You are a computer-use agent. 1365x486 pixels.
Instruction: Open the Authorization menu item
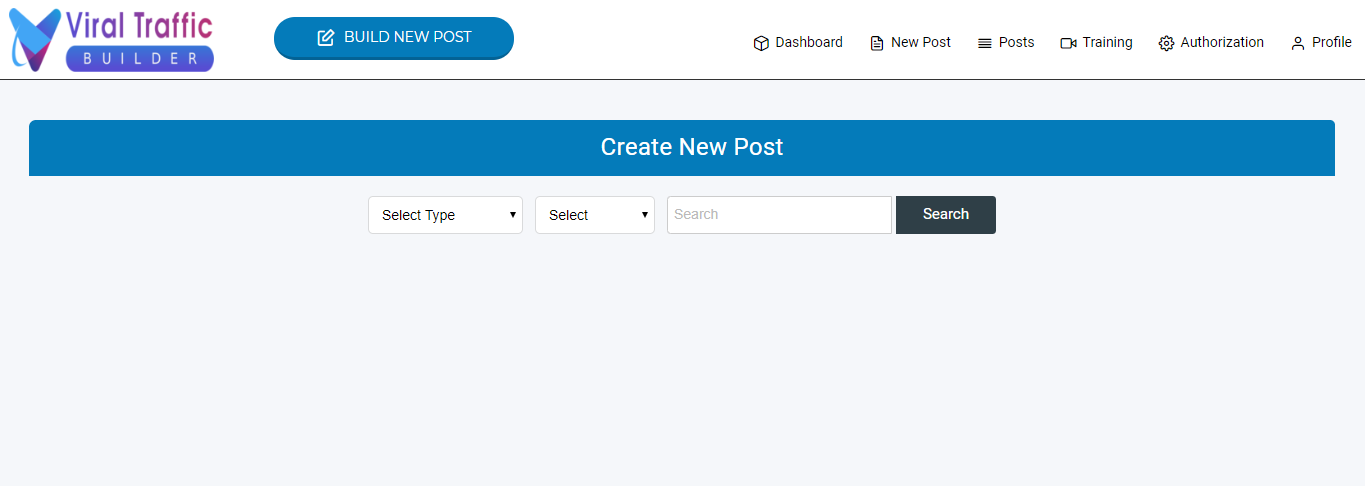pyautogui.click(x=1211, y=42)
